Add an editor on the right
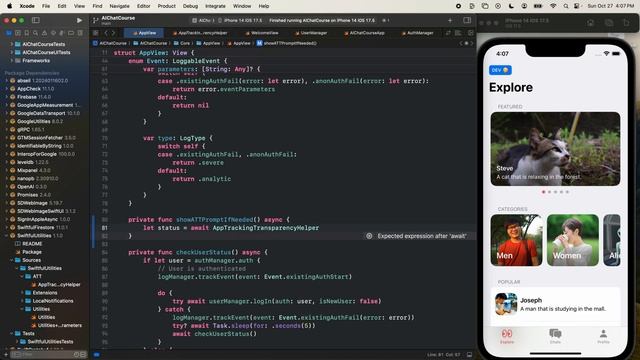The width and height of the screenshot is (640, 360). coord(471,33)
